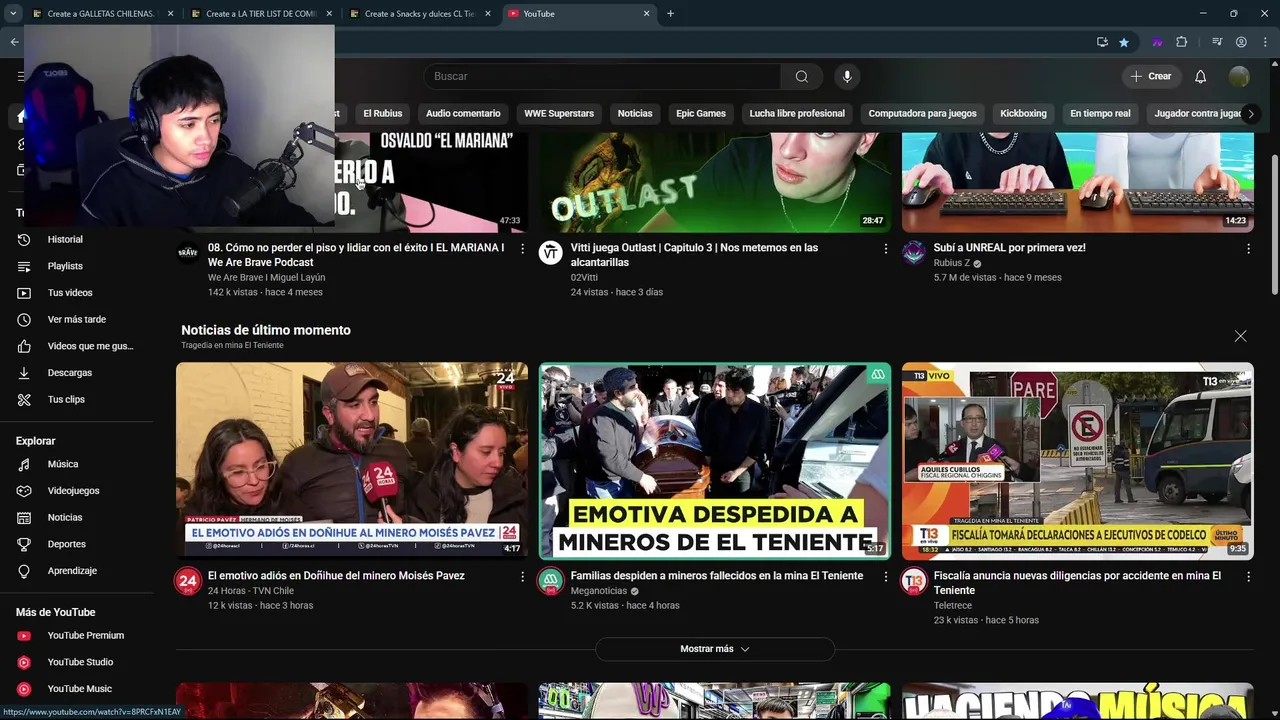Open 24 Horas channel avatar
Viewport: 1280px width, 720px height.
188,581
